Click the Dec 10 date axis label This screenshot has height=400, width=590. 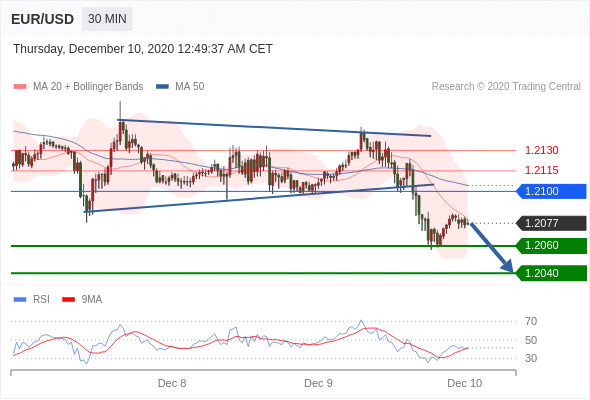click(x=465, y=383)
